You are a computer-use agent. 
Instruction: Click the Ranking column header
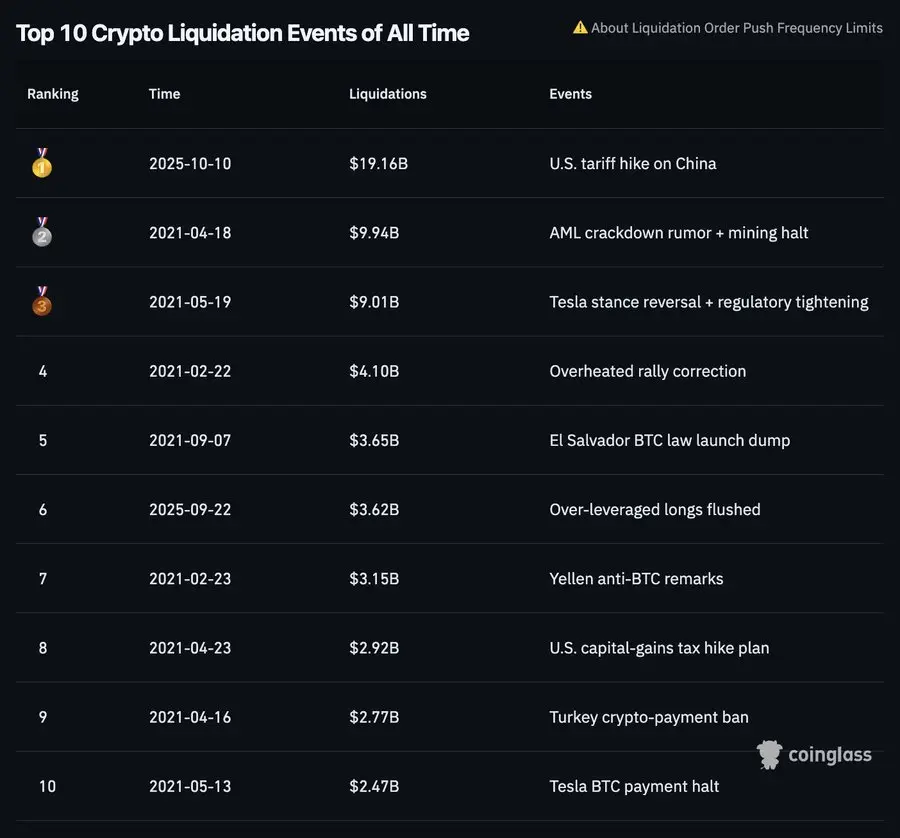[53, 94]
